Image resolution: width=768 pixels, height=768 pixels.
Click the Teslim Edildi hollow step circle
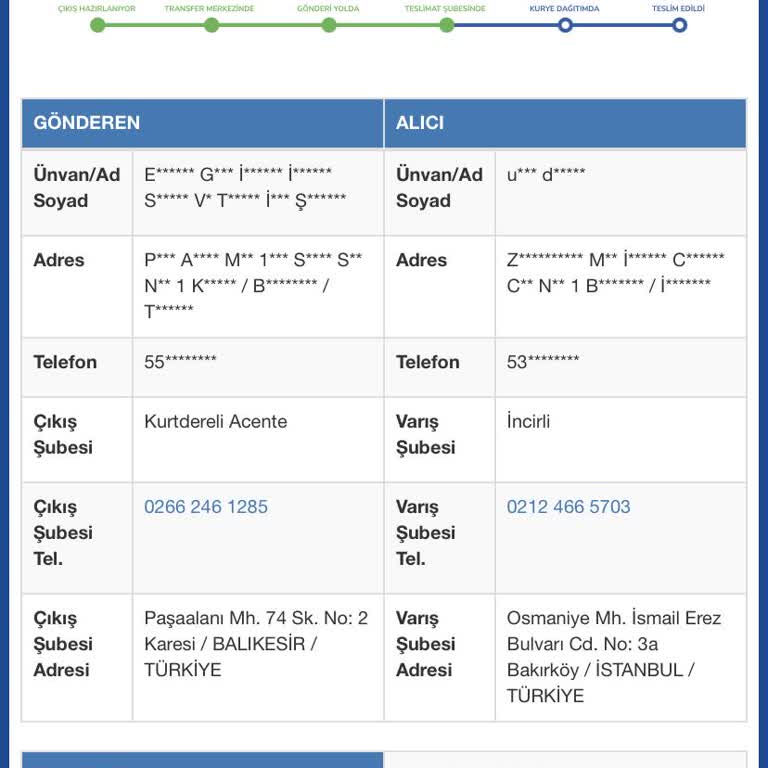tap(679, 25)
